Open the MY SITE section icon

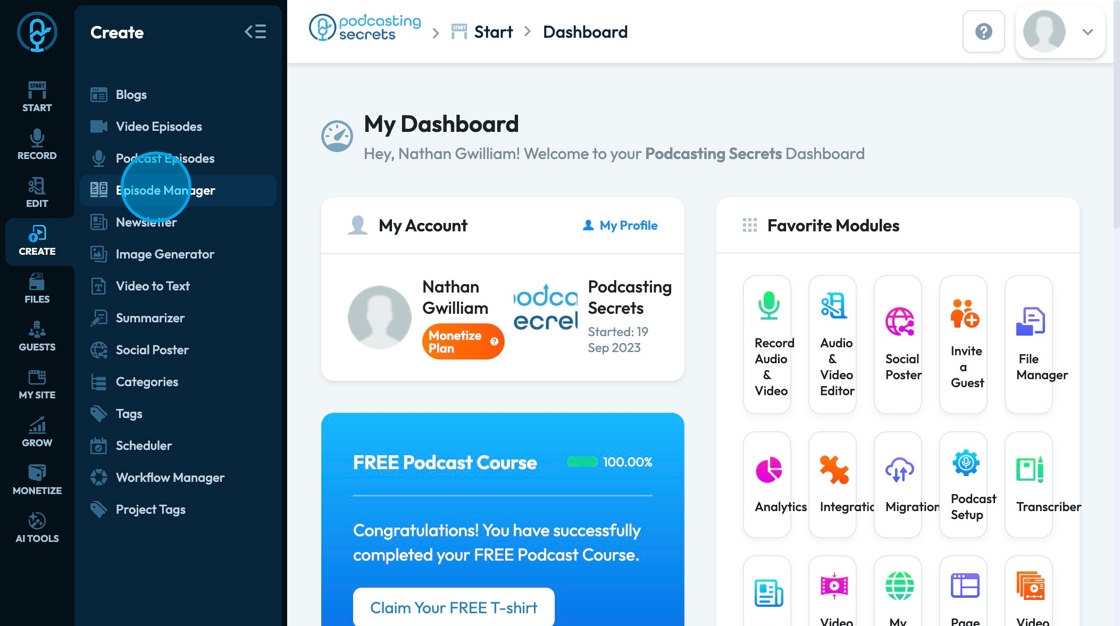pos(36,377)
